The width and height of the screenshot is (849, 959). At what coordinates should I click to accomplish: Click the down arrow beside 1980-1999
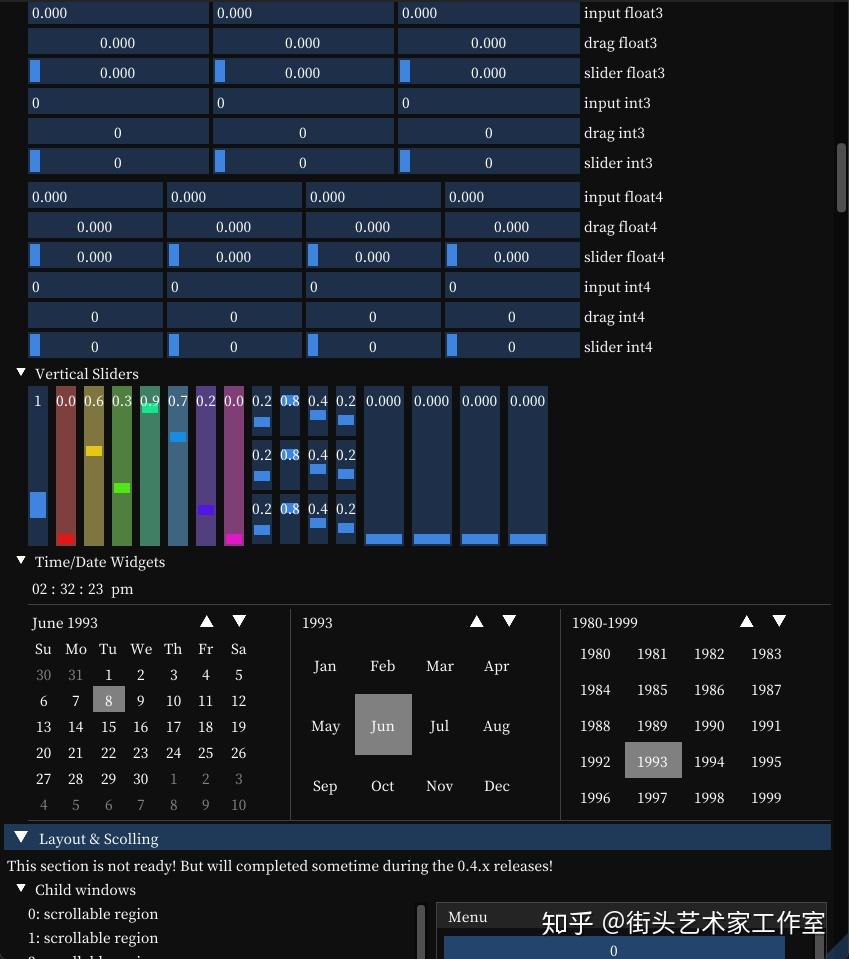coord(779,621)
